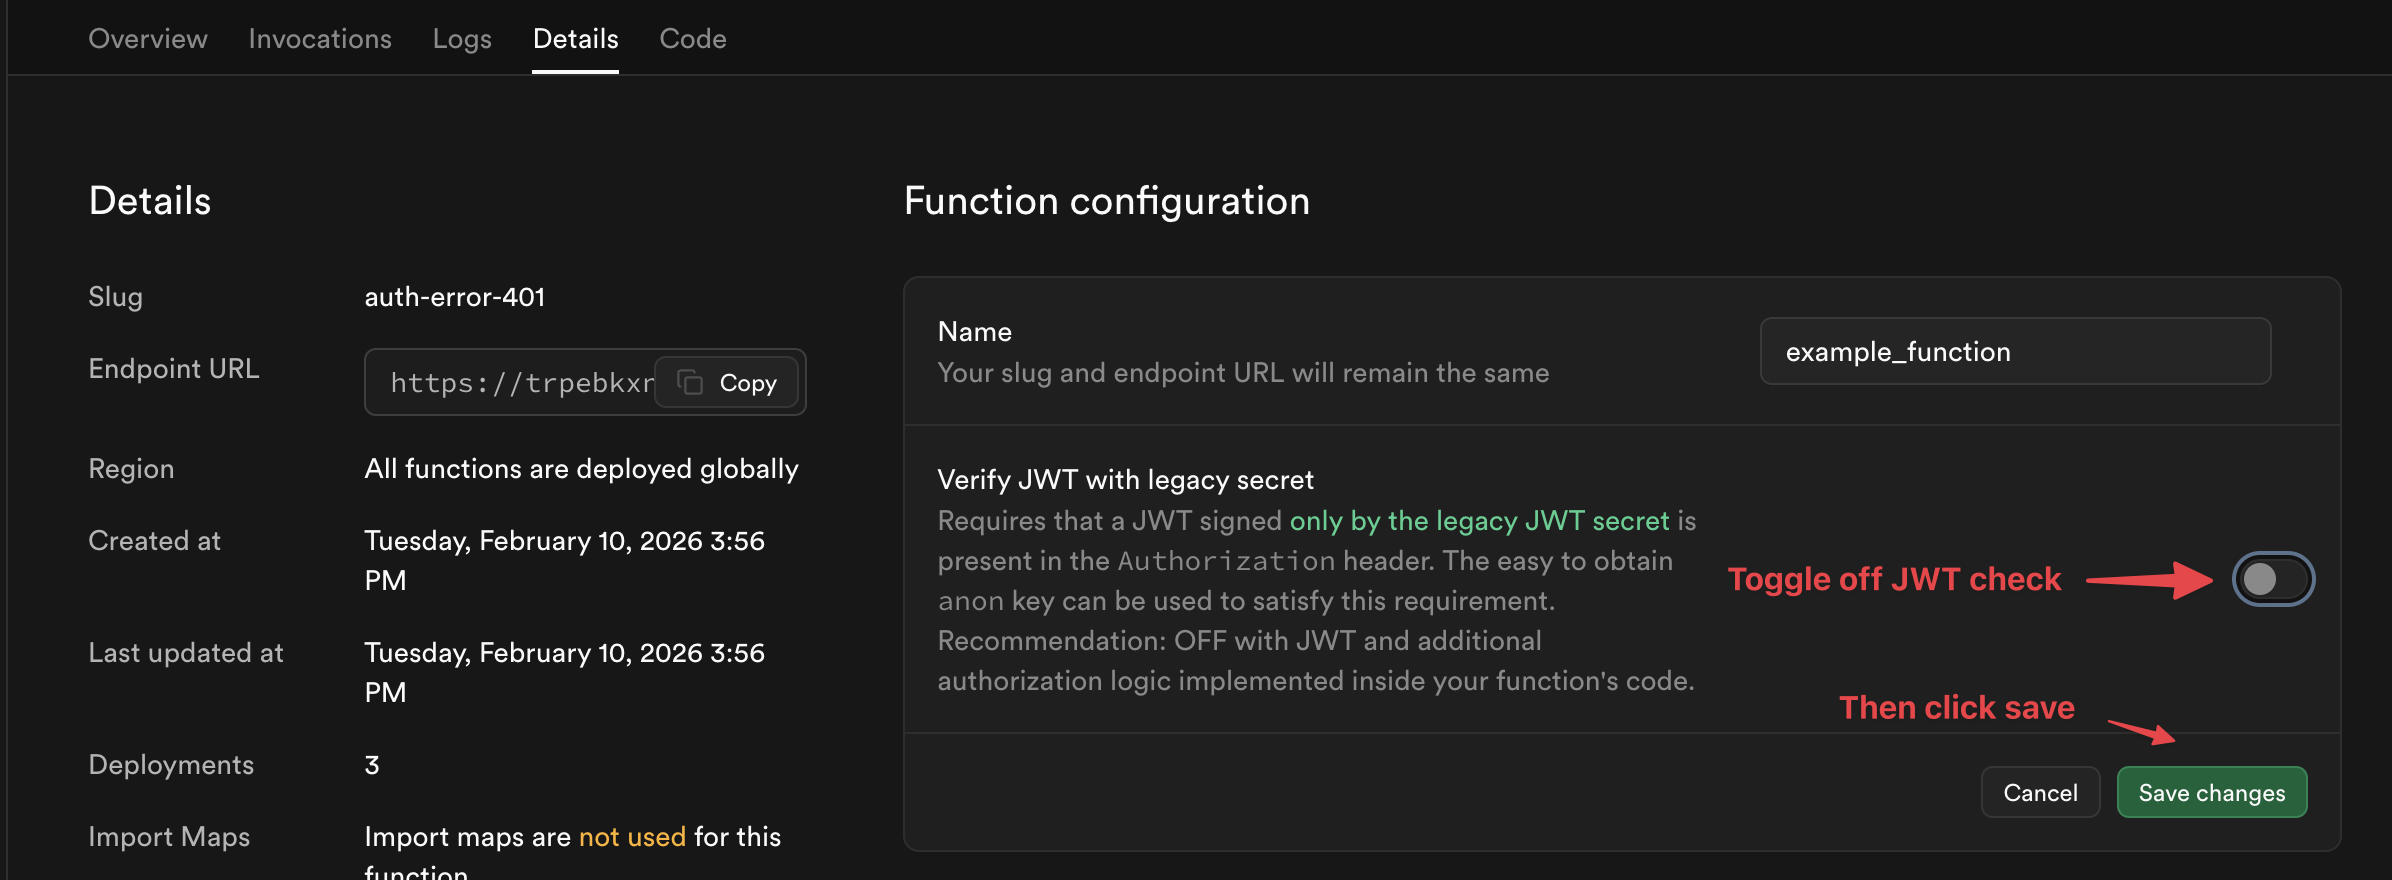Click the Slug label
The width and height of the screenshot is (2392, 880).
pos(115,297)
